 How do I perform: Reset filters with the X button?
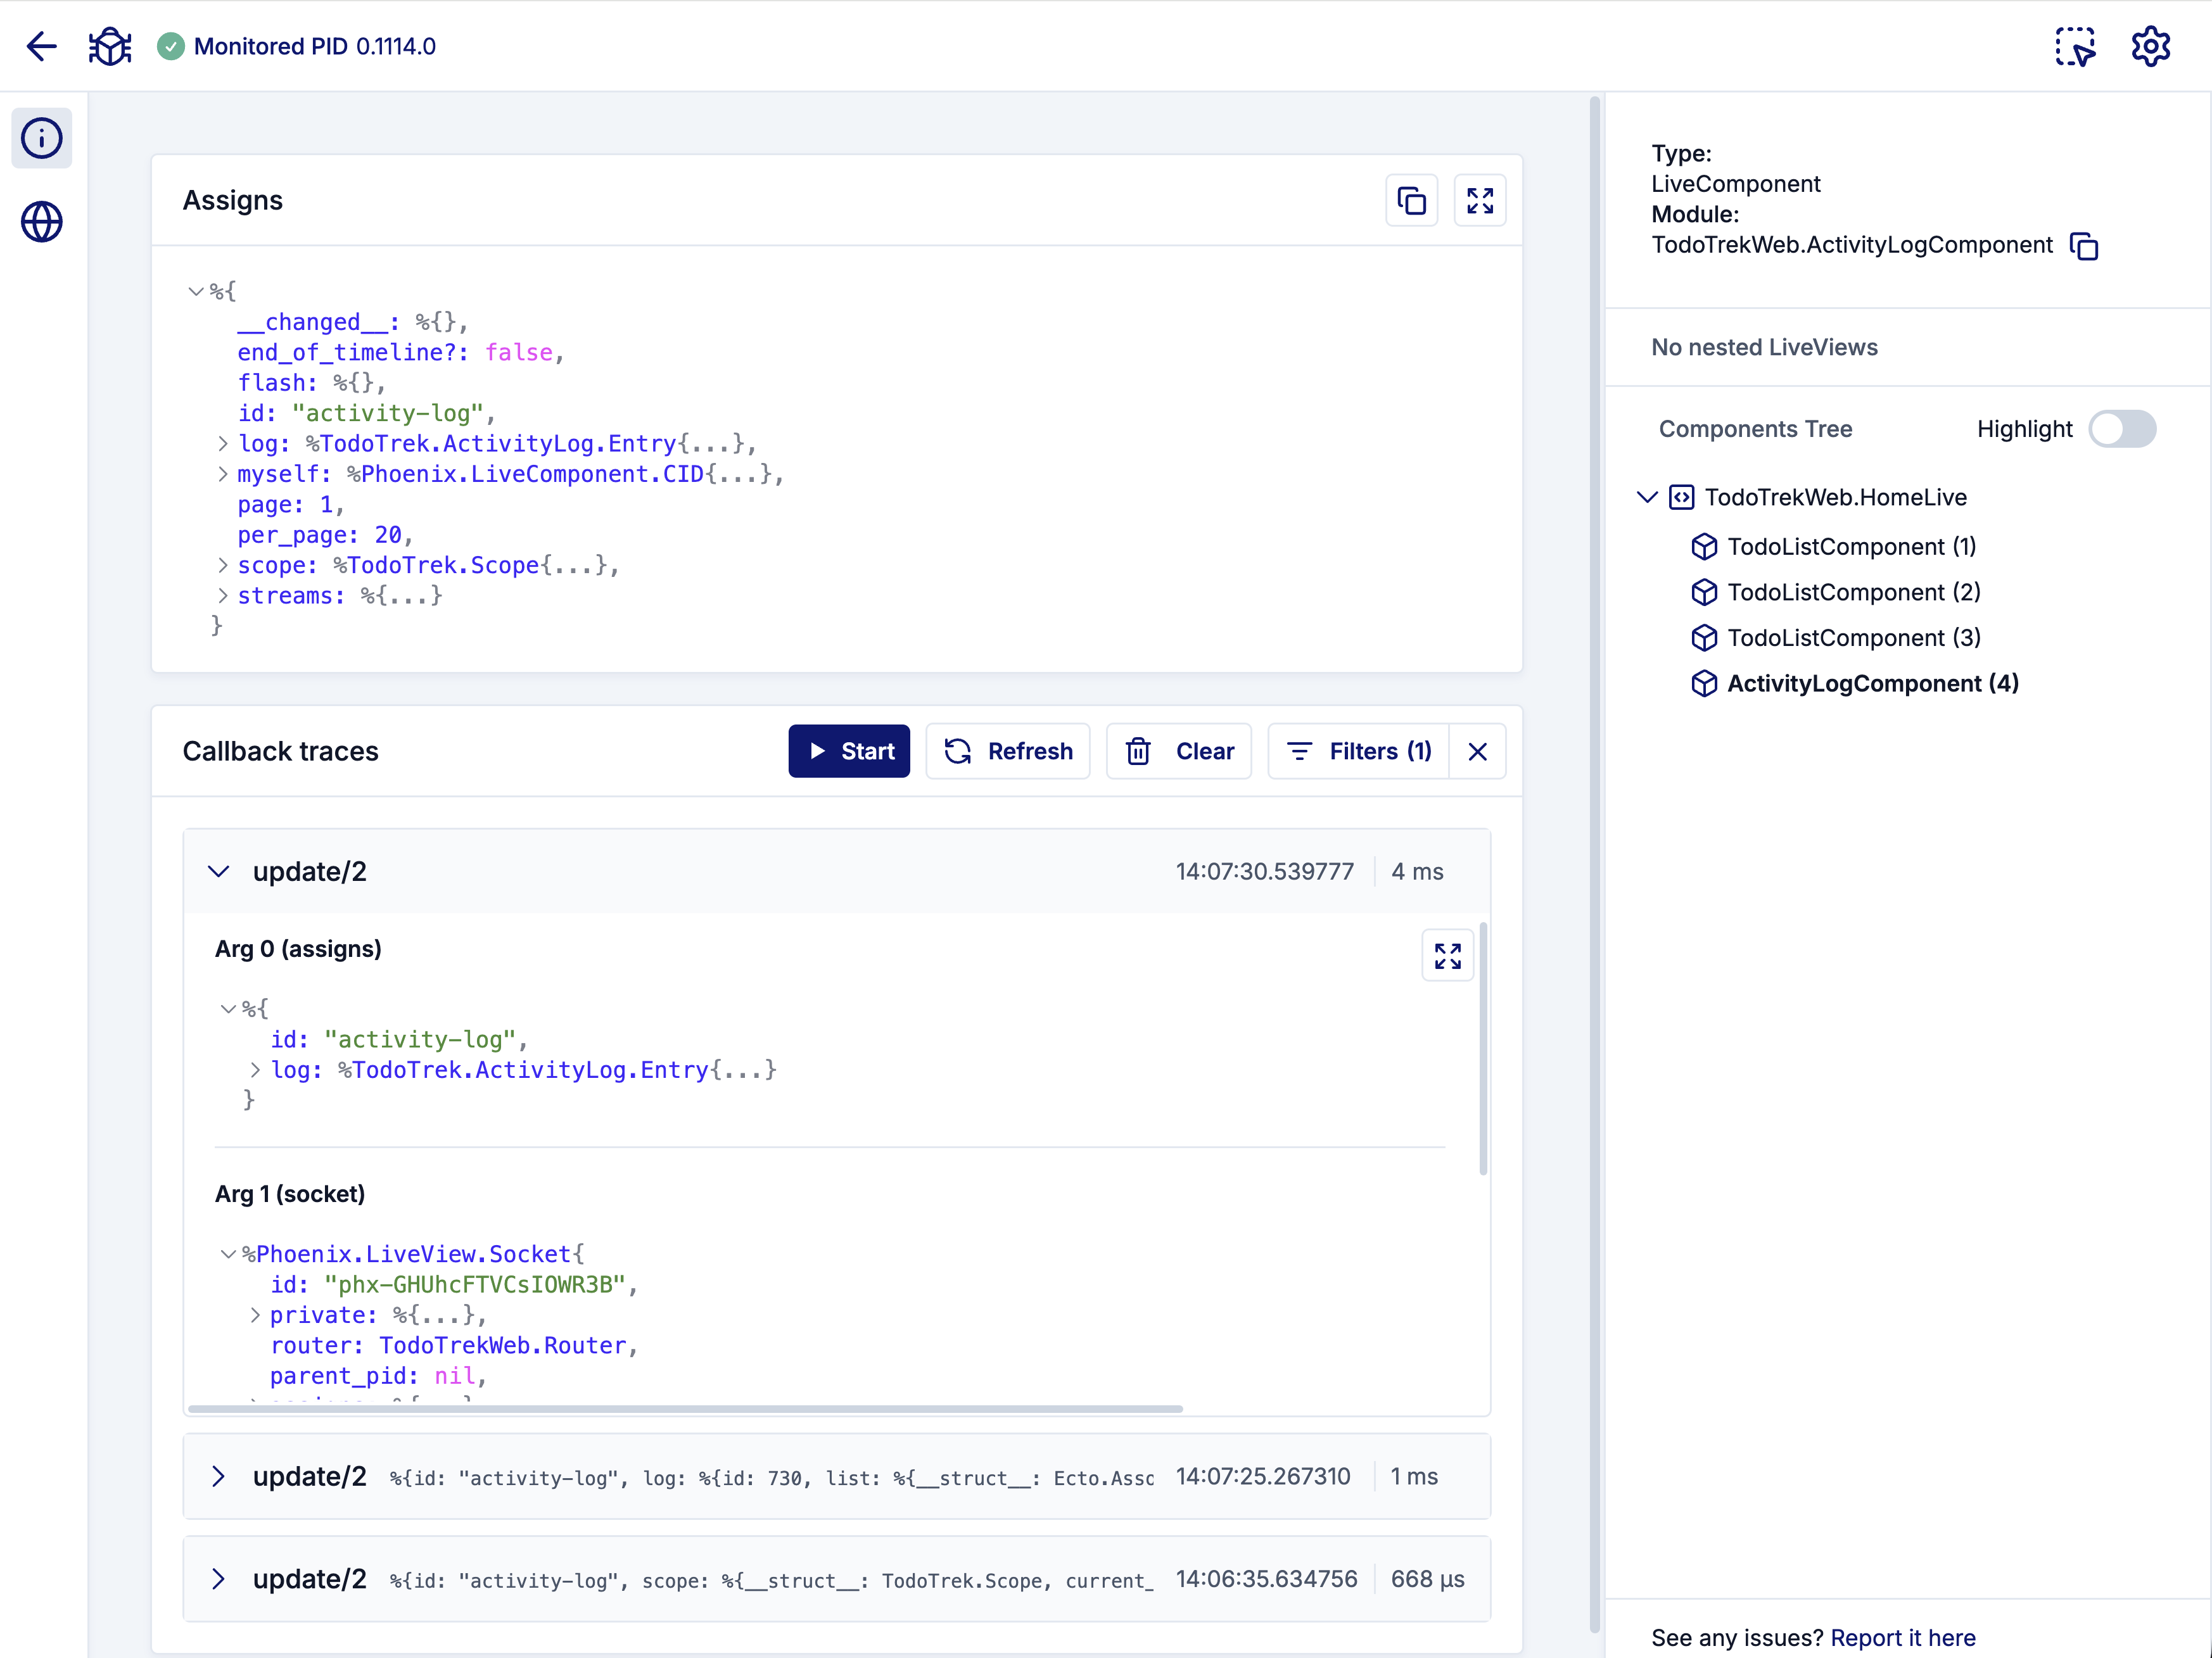1477,751
